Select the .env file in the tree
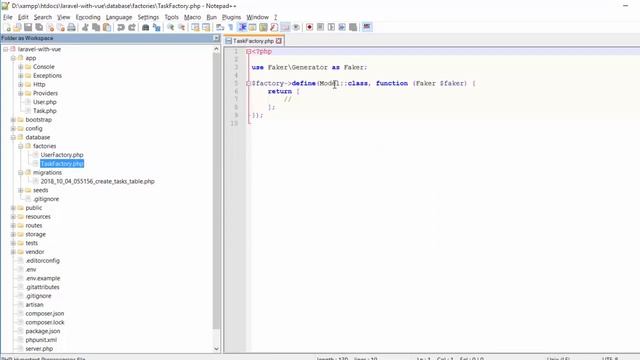The image size is (640, 360). click(x=31, y=269)
